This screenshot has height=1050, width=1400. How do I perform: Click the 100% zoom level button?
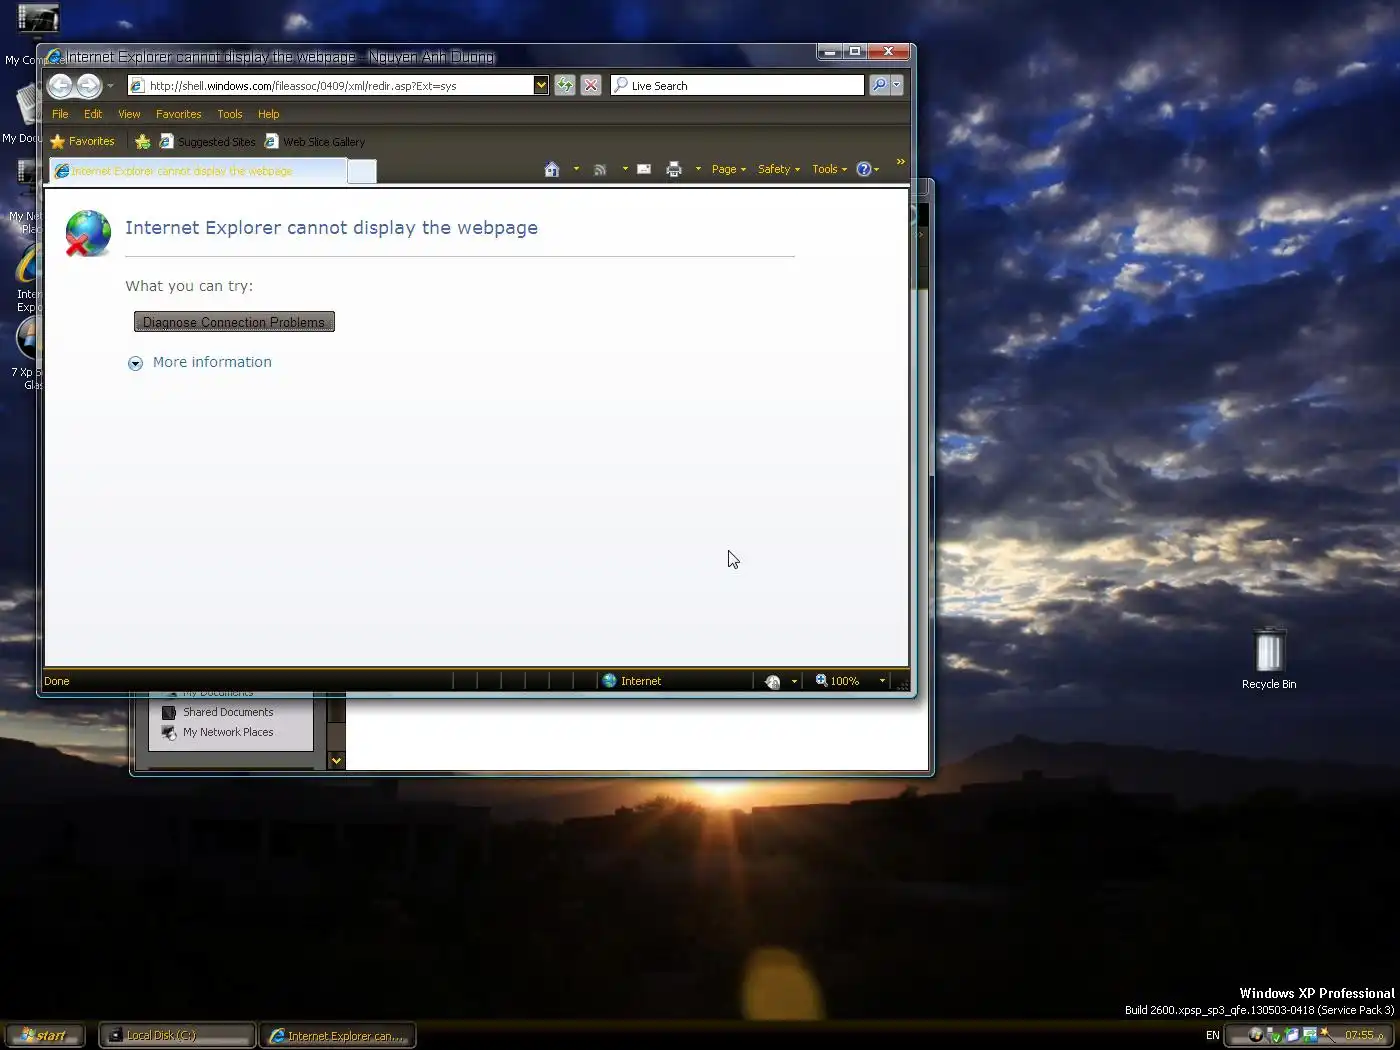pos(838,681)
